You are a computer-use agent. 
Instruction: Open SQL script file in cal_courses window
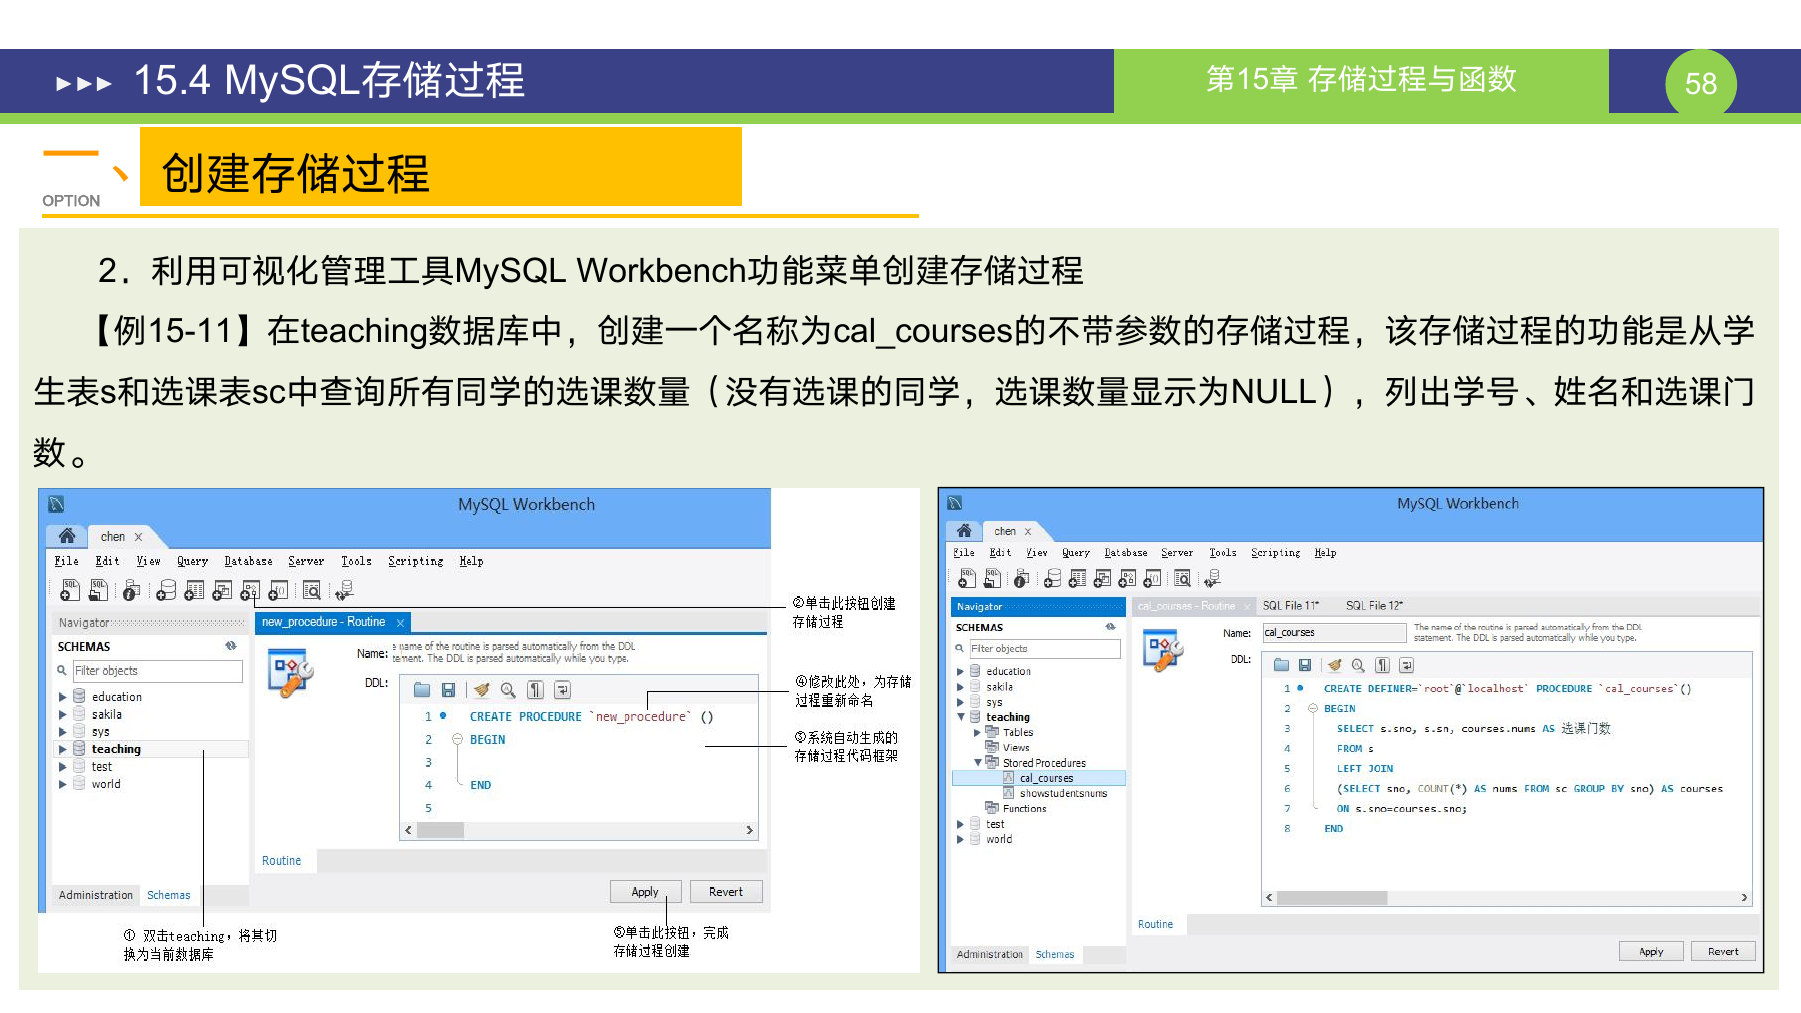coord(992,578)
